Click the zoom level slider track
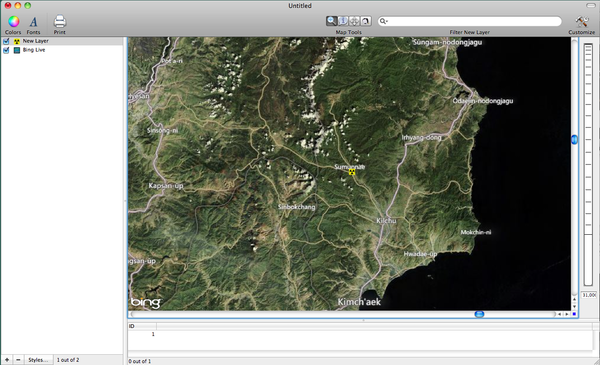600x365 pixels. 588,165
